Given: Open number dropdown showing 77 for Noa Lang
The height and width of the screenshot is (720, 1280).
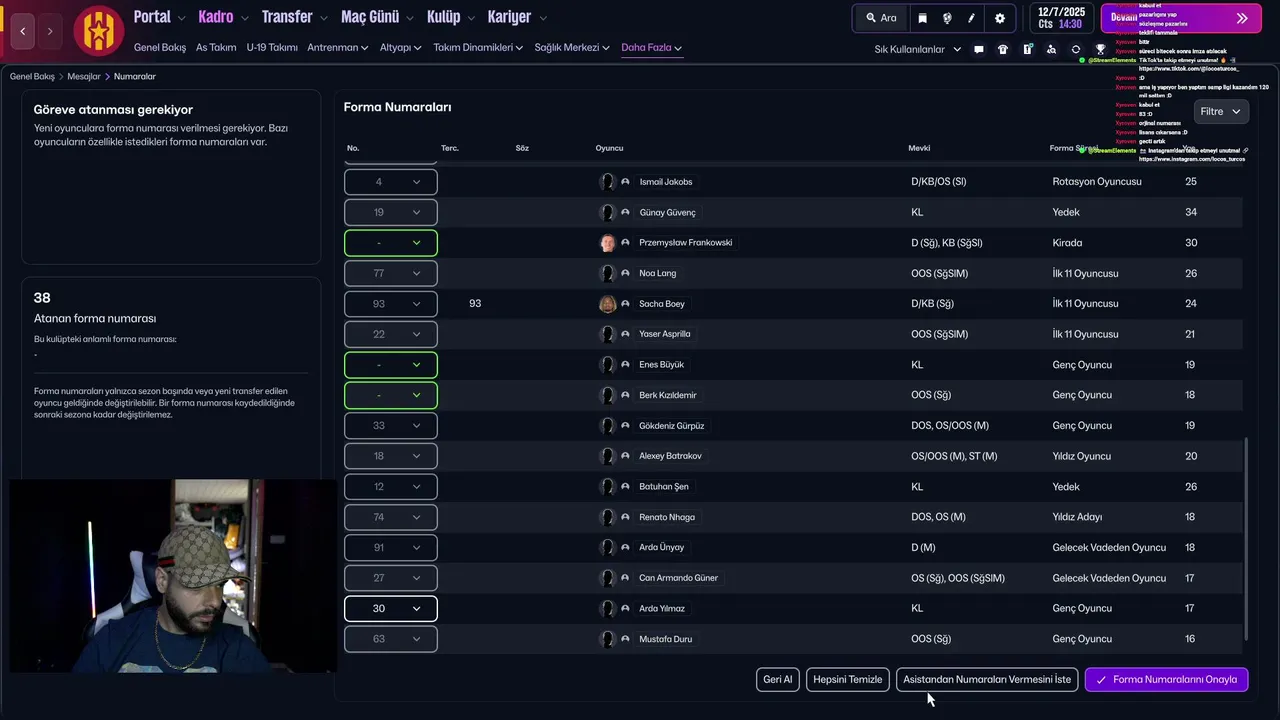Looking at the screenshot, I should (x=390, y=273).
